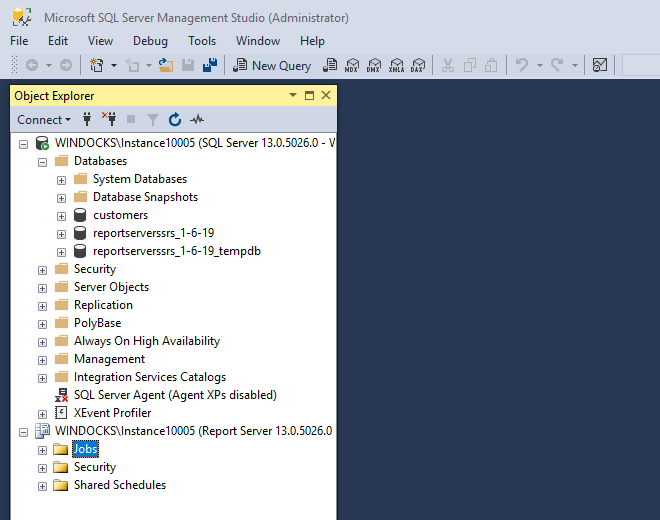
Task: Select the customers database
Action: tap(120, 215)
